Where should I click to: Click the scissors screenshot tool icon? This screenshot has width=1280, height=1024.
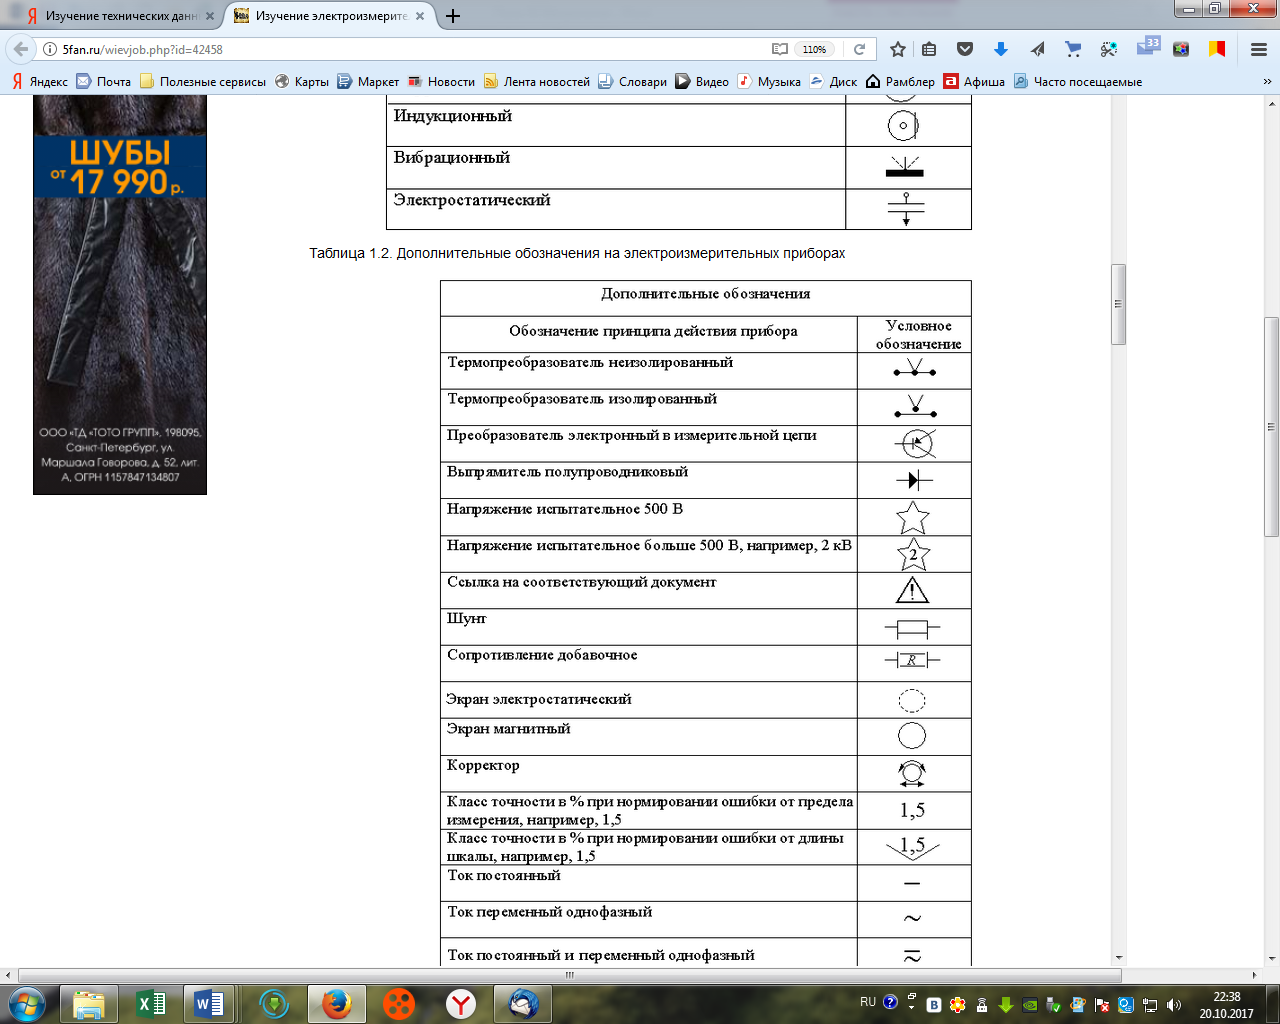click(1109, 49)
